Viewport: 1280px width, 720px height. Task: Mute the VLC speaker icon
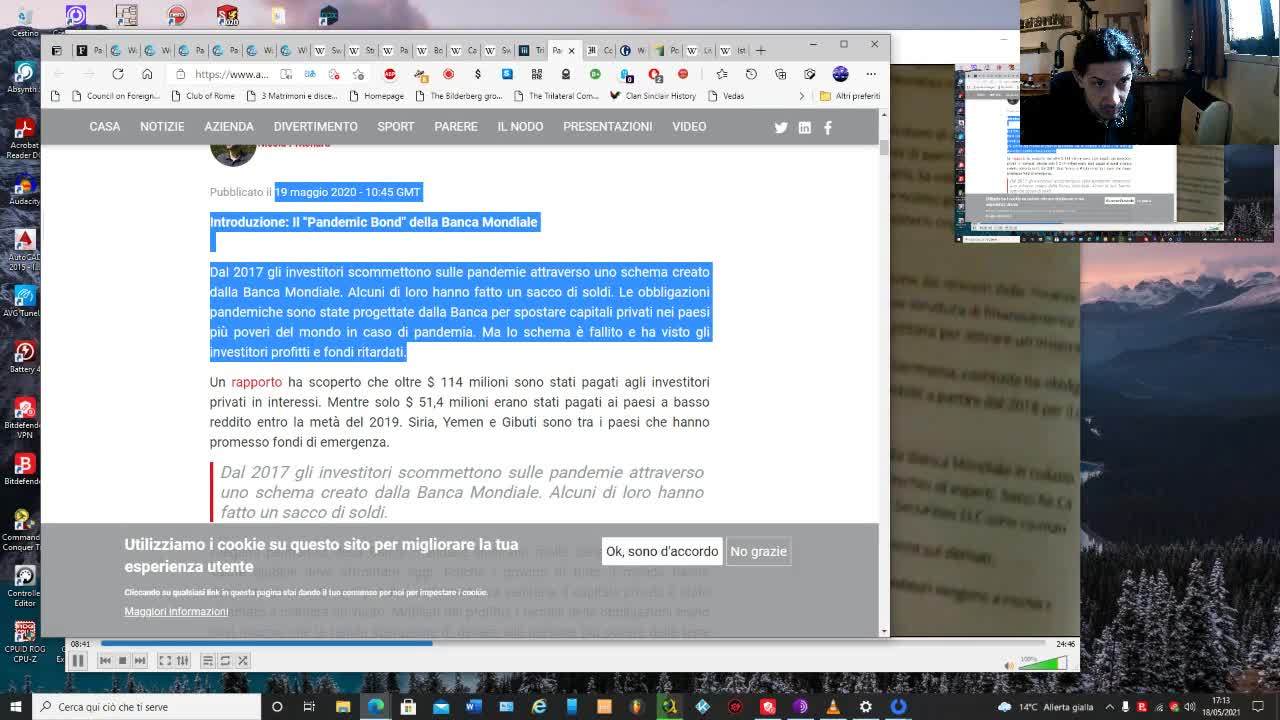point(1008,665)
